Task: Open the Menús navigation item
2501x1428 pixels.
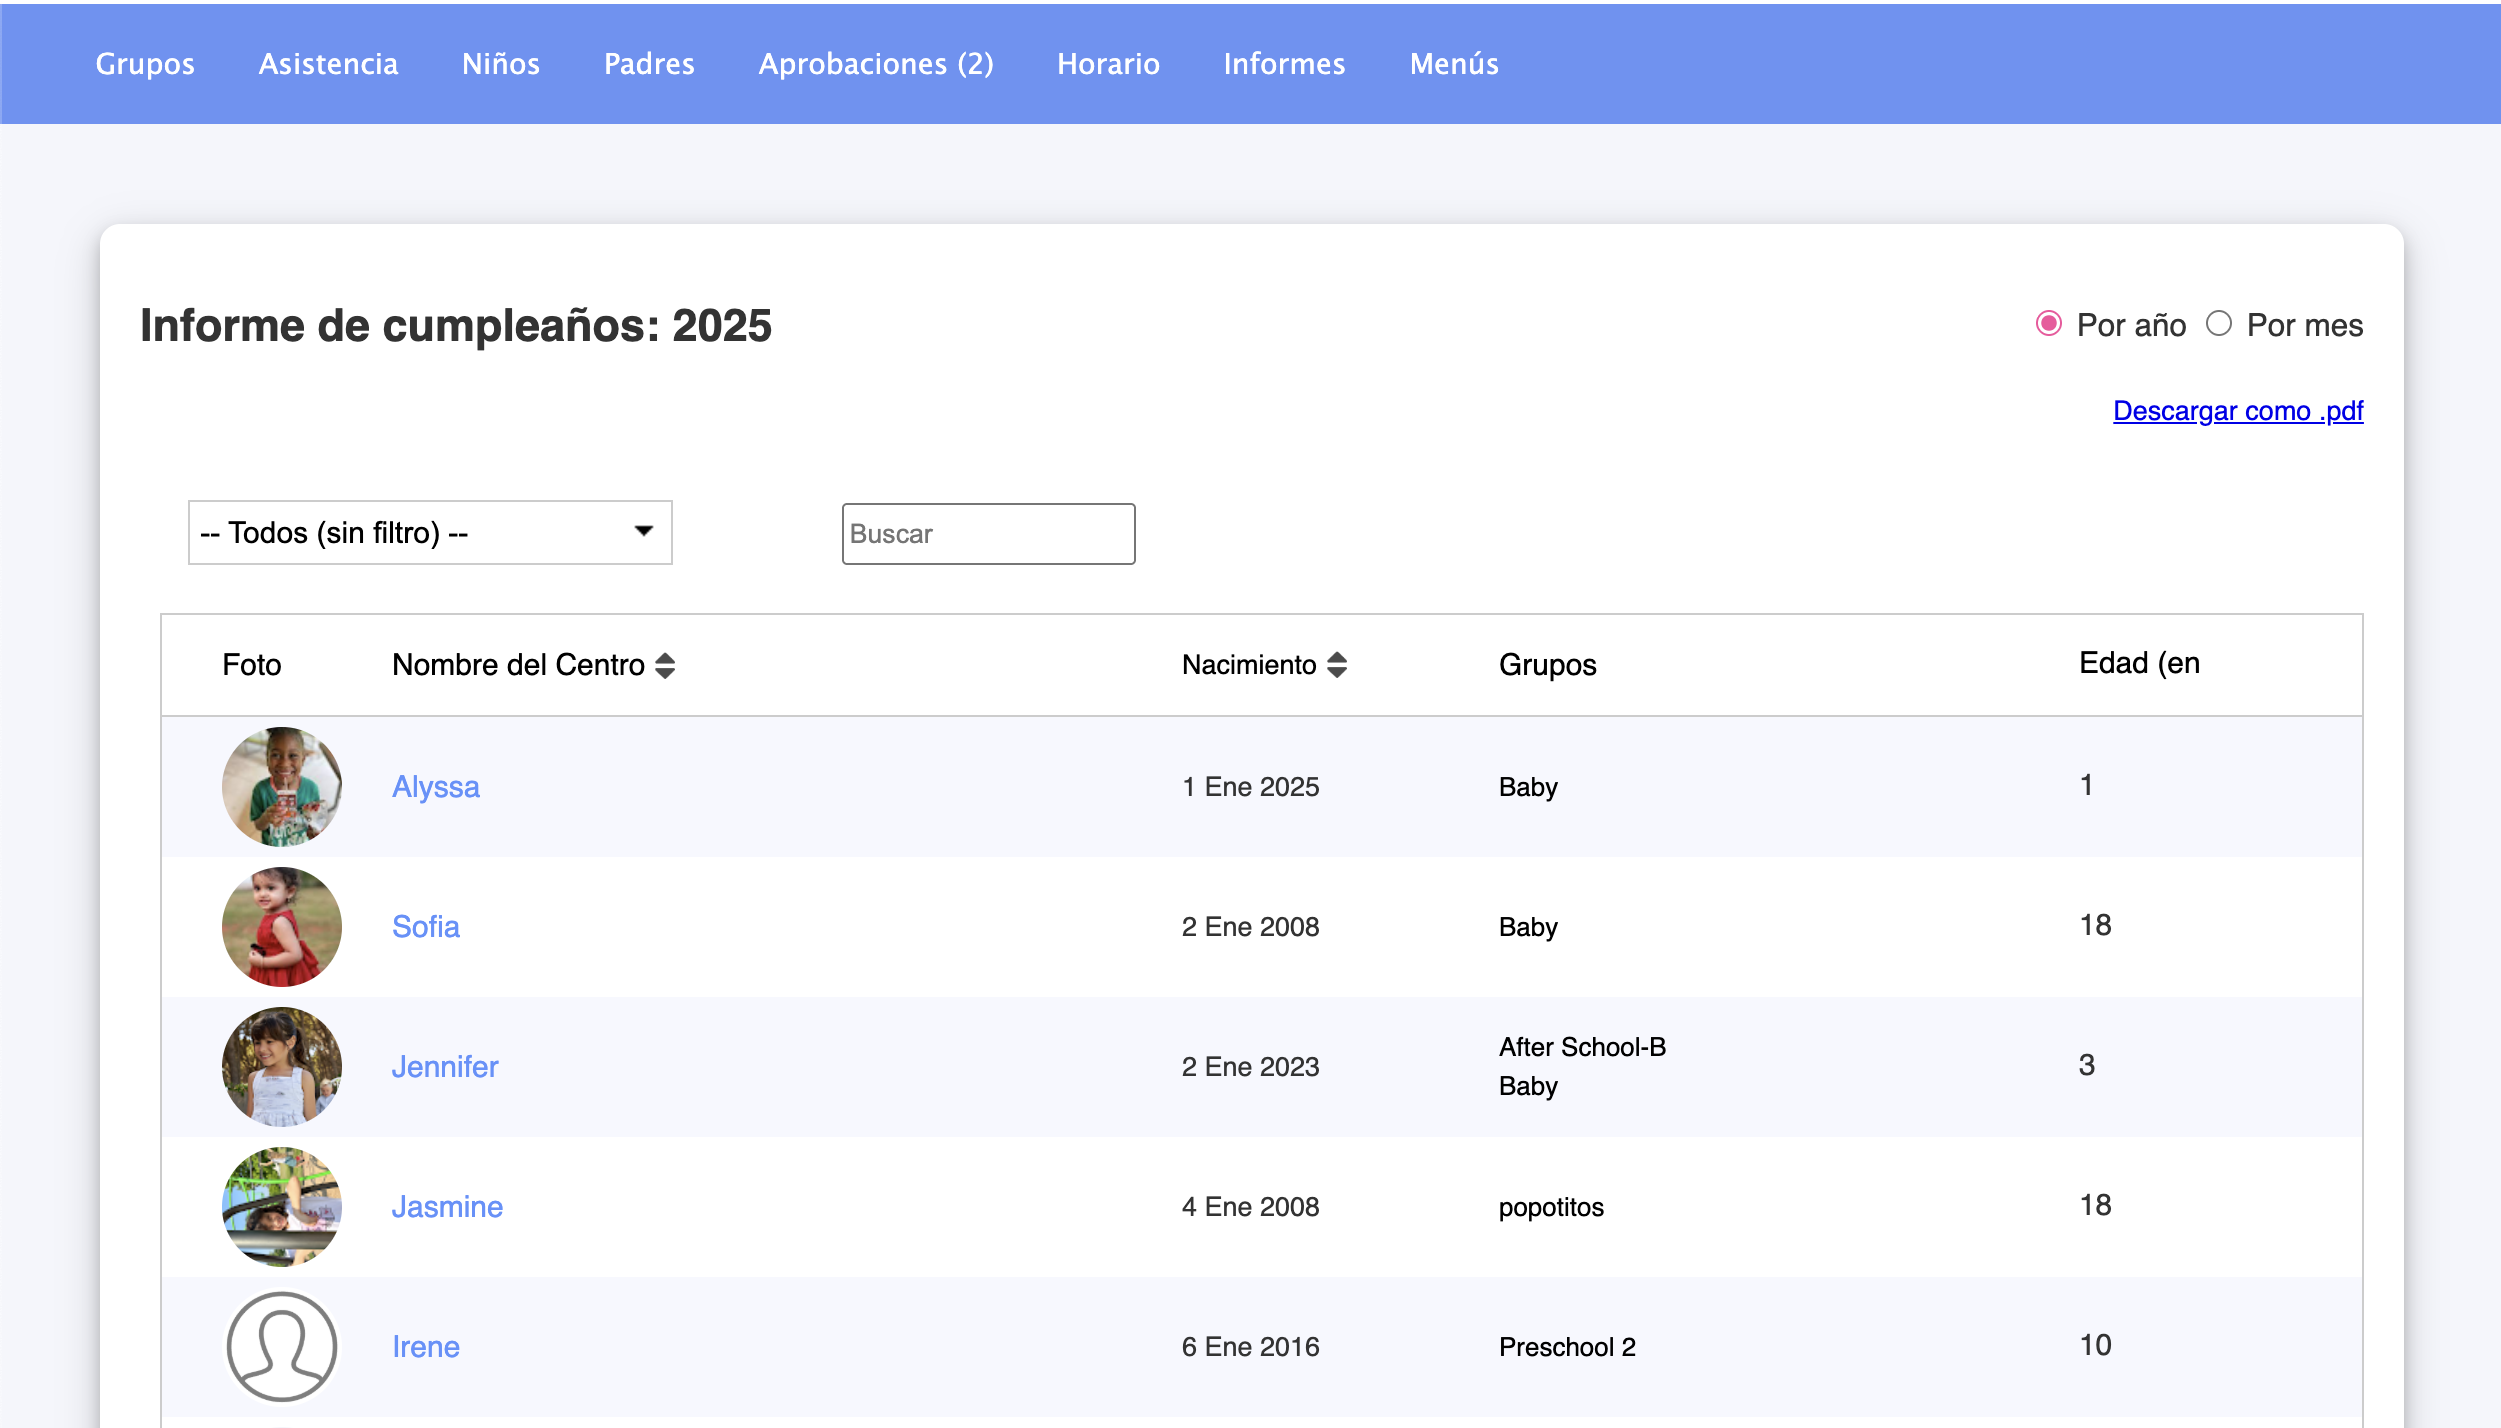Action: click(1454, 64)
